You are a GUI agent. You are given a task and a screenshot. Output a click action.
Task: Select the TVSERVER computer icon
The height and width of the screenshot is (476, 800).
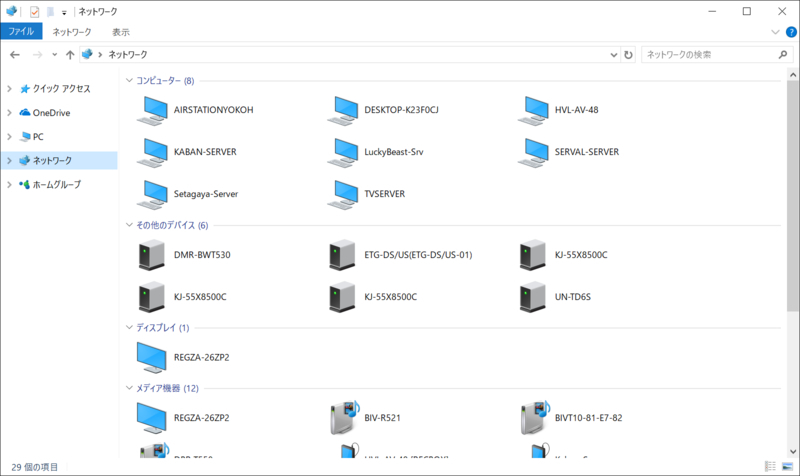342,194
